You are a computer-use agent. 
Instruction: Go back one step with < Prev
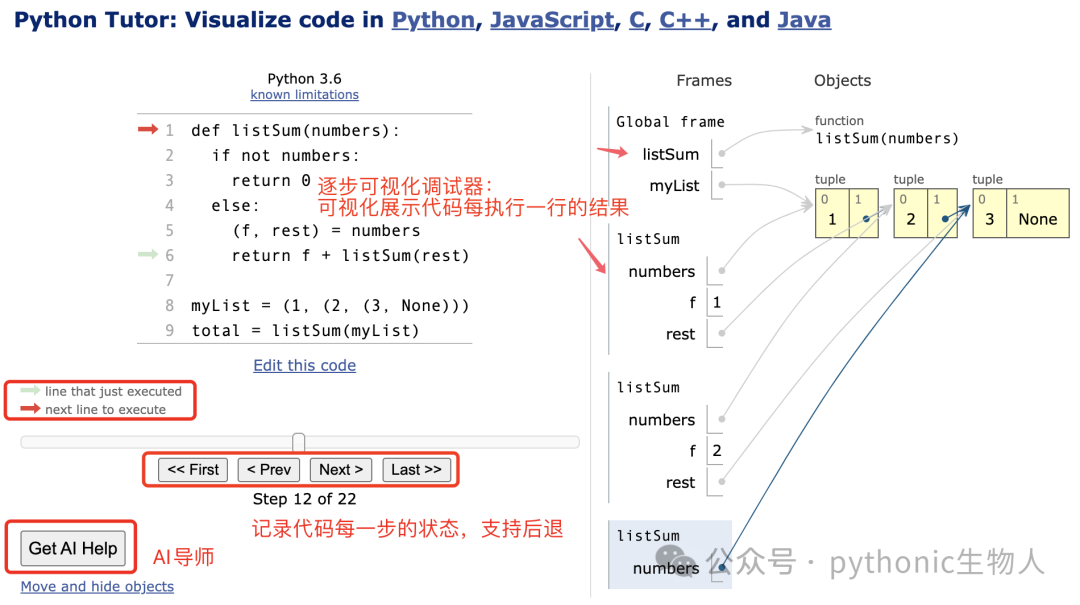pos(269,470)
